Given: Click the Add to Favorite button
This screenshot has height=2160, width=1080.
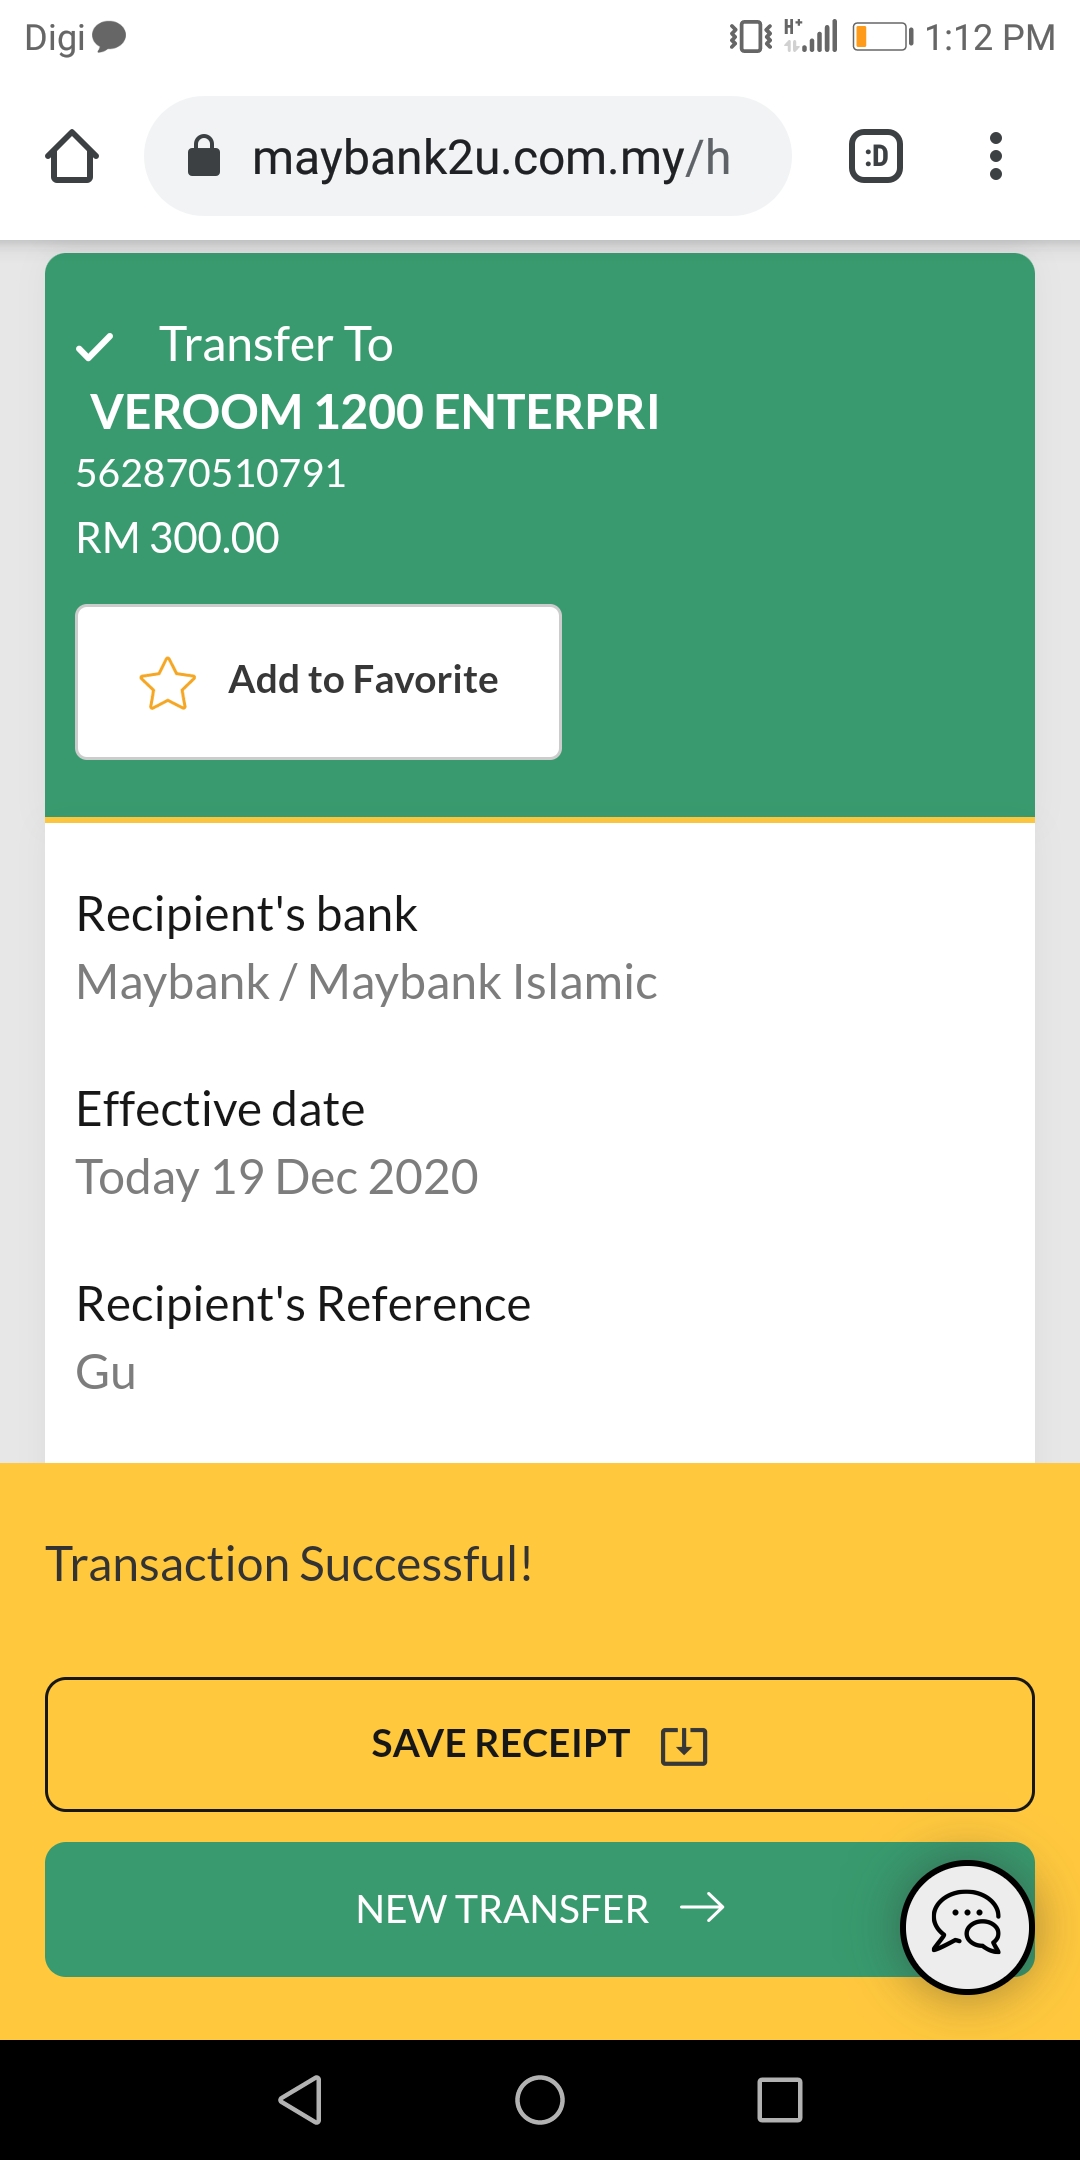Looking at the screenshot, I should pos(318,682).
